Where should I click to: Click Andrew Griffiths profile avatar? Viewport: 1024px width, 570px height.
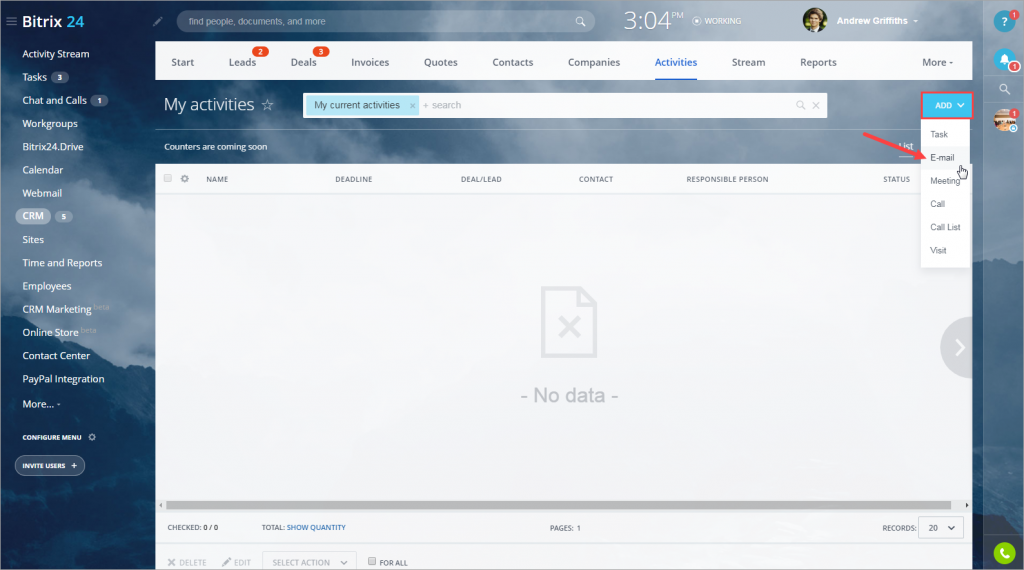point(814,21)
